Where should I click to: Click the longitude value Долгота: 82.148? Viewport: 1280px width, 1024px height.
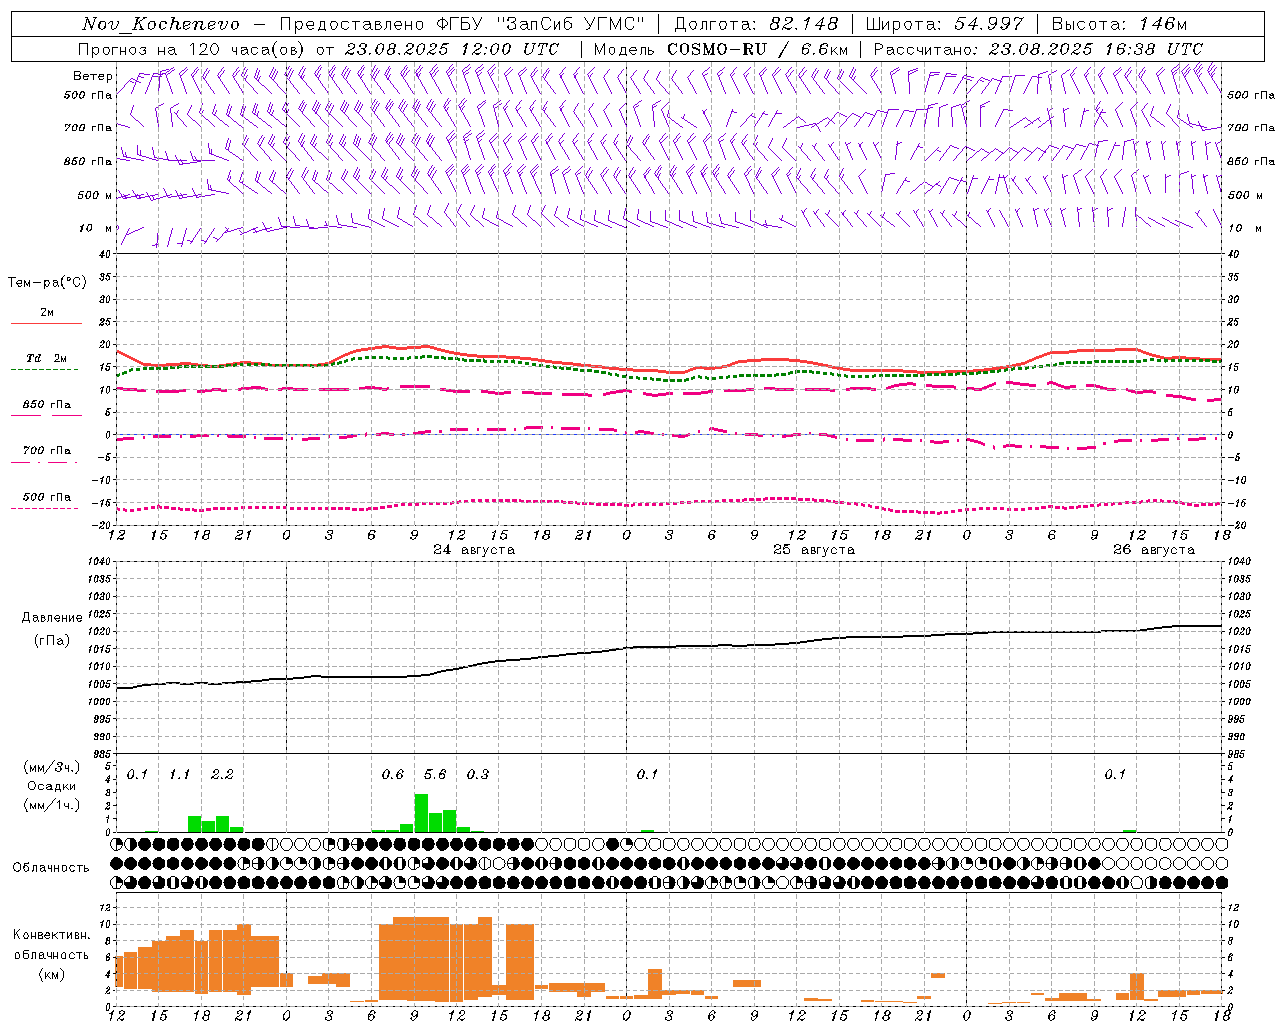(756, 24)
